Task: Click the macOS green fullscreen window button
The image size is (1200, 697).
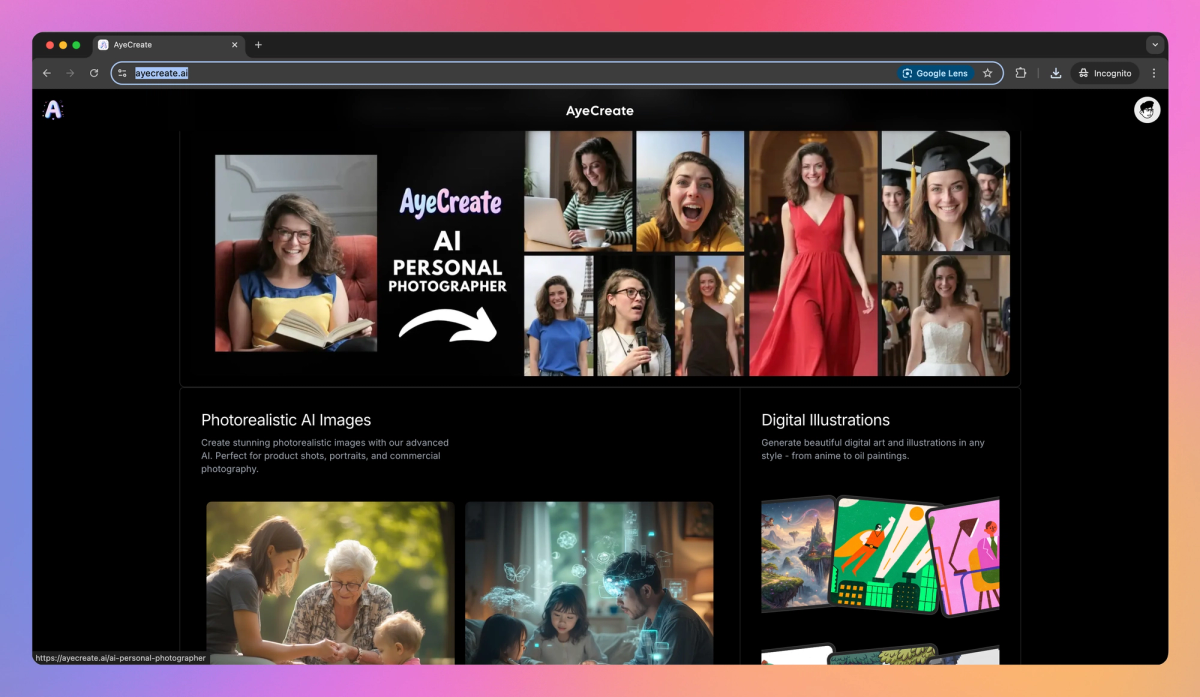Action: [77, 45]
